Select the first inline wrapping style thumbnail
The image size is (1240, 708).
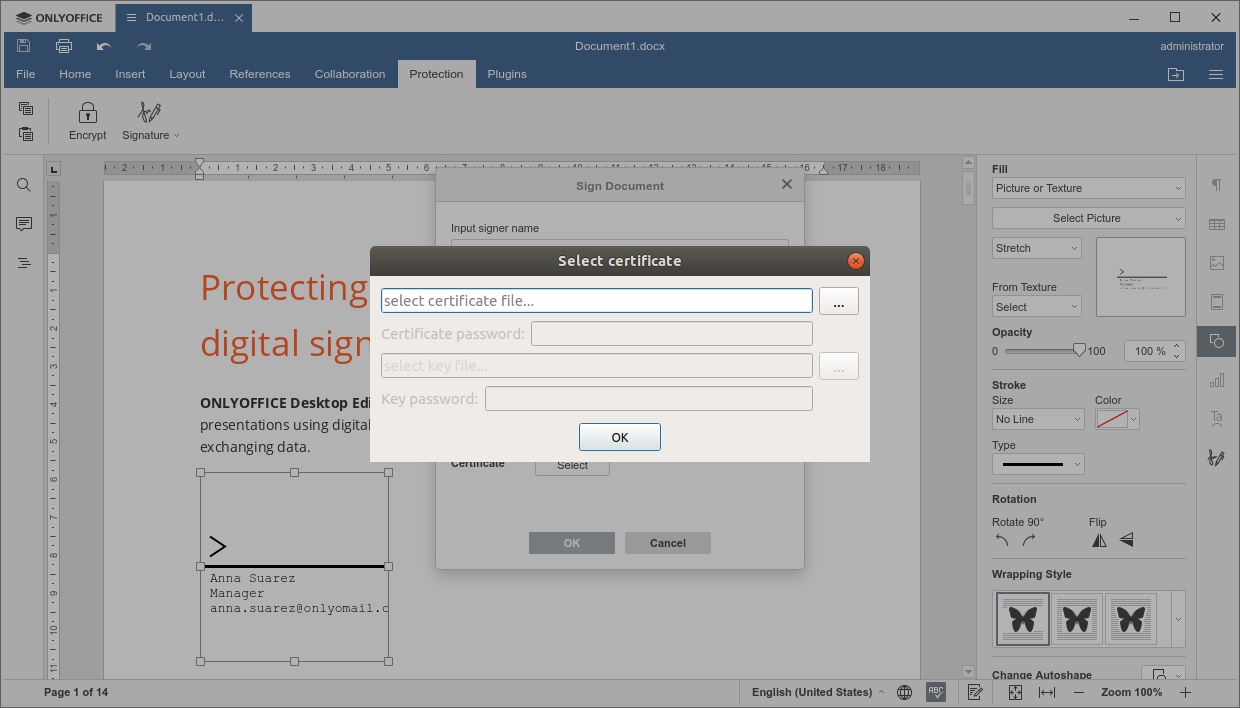1023,619
